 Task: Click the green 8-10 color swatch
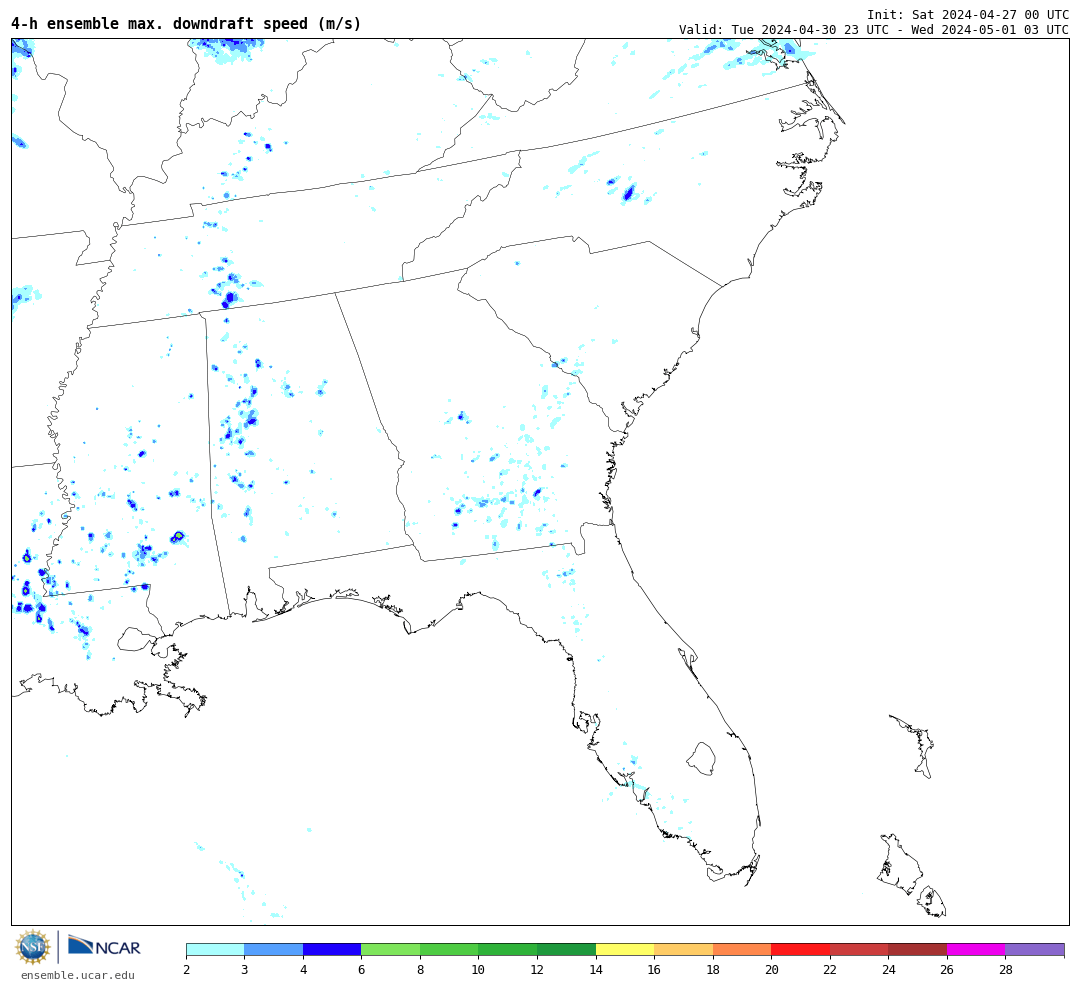pos(449,949)
